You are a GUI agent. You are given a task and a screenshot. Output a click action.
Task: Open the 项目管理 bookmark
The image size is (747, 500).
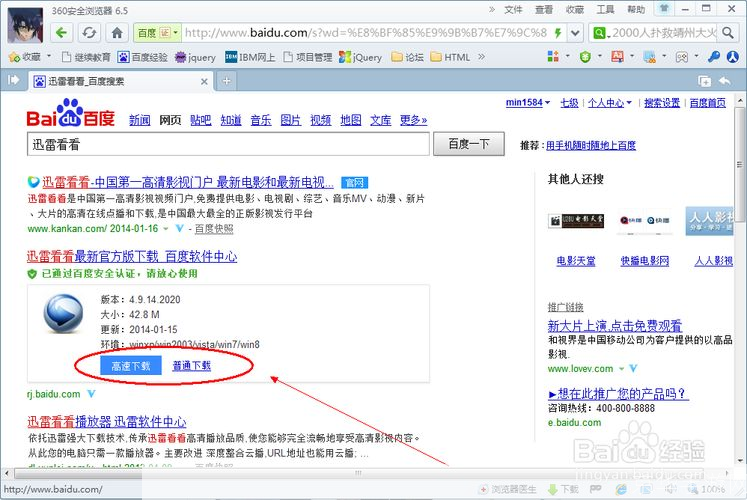pos(308,57)
